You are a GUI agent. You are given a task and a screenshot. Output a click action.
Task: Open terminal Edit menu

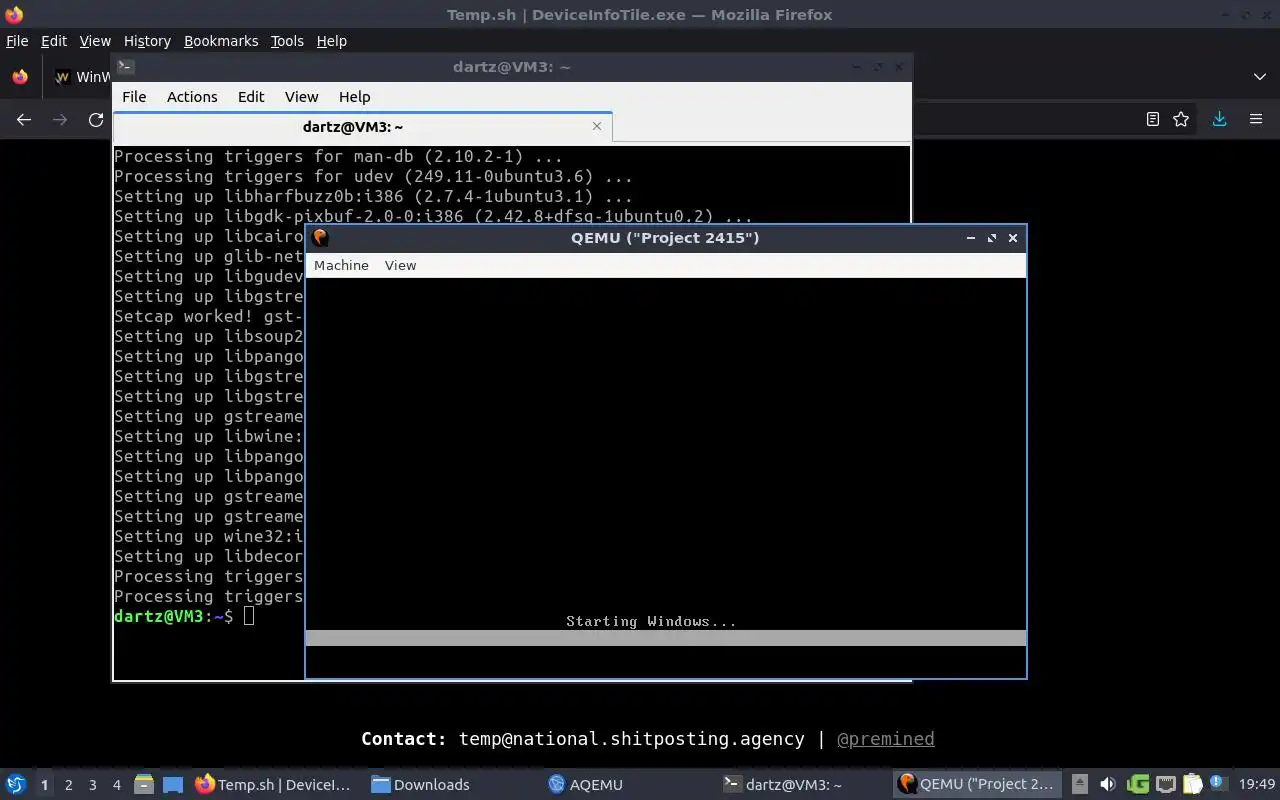[251, 97]
